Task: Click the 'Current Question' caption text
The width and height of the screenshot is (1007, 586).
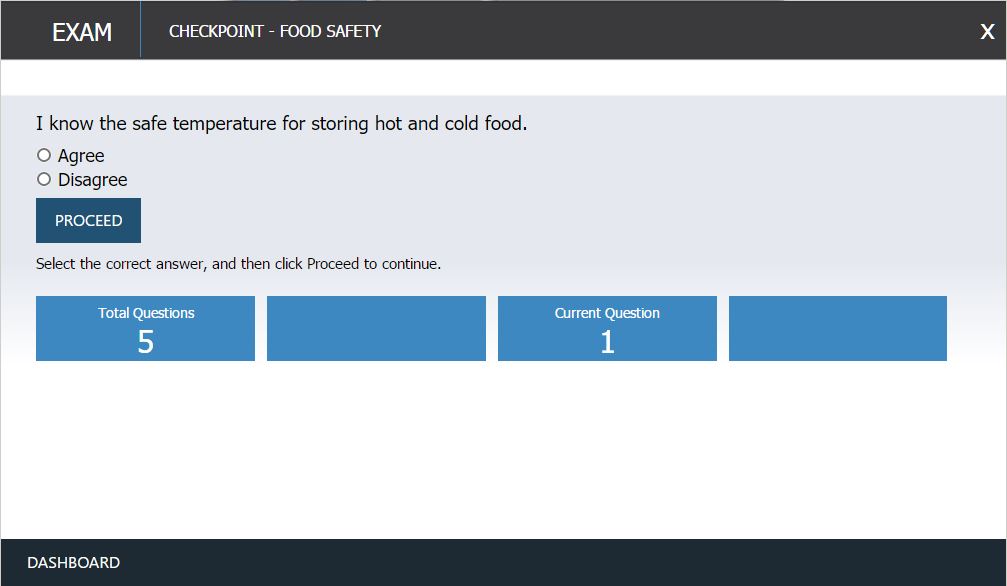Action: tap(607, 313)
